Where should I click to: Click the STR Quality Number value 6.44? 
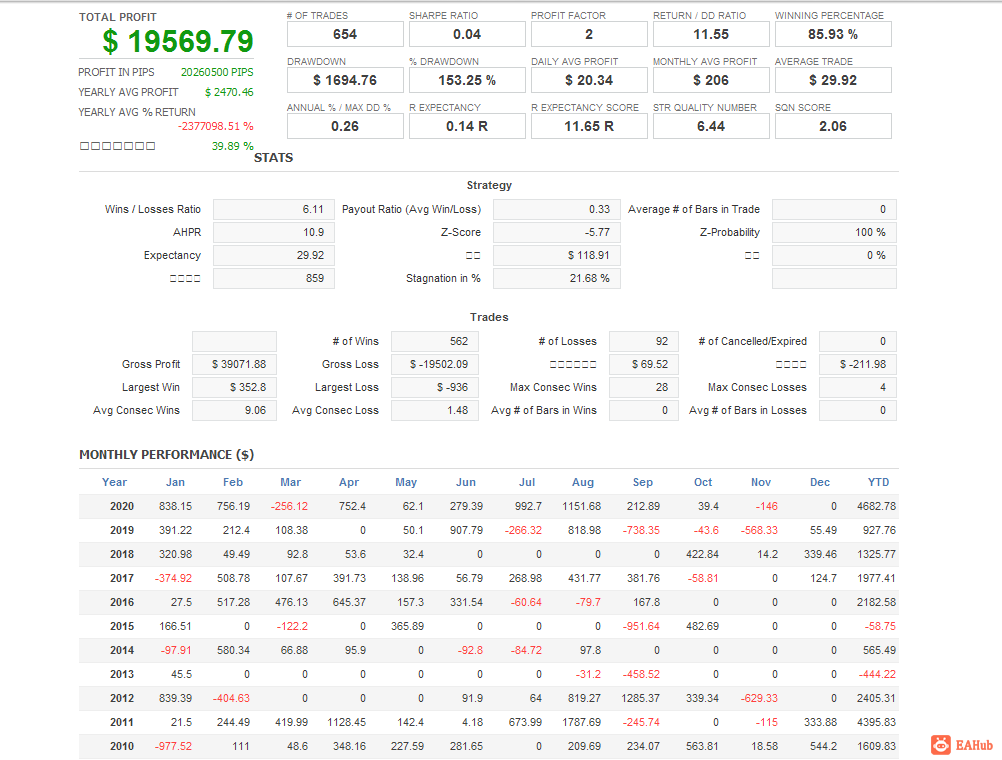click(x=711, y=127)
